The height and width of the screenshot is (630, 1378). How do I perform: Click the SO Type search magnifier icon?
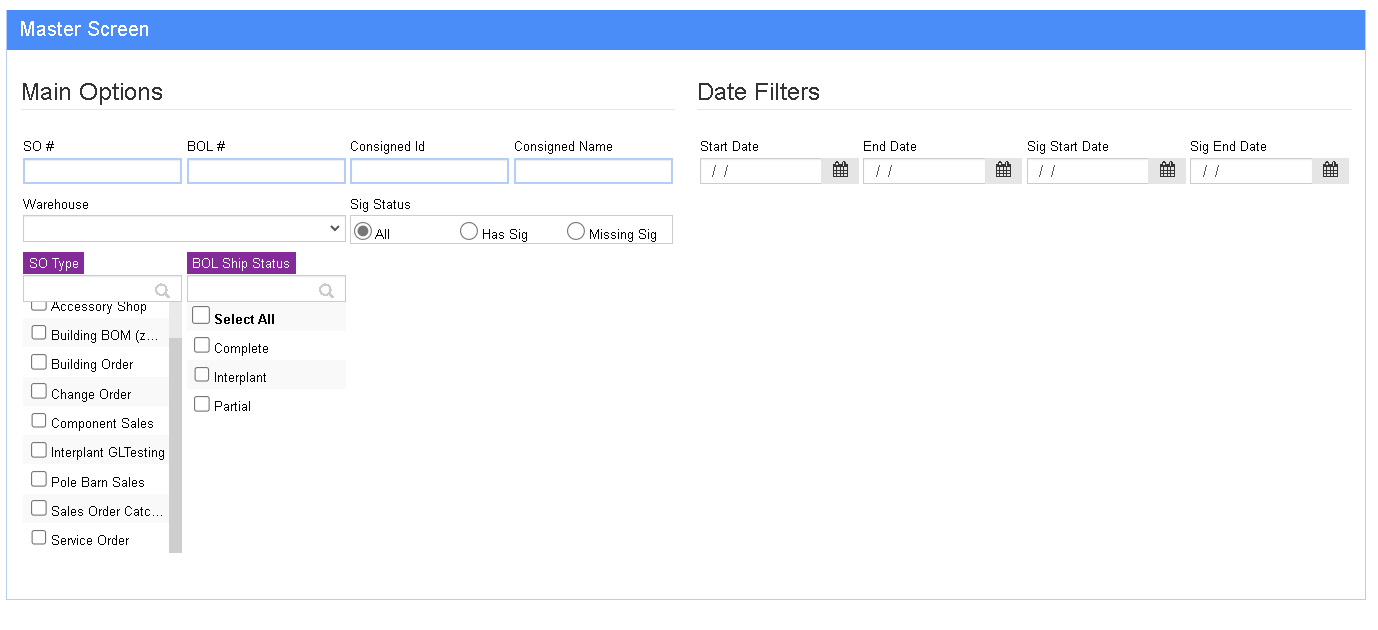click(x=162, y=291)
